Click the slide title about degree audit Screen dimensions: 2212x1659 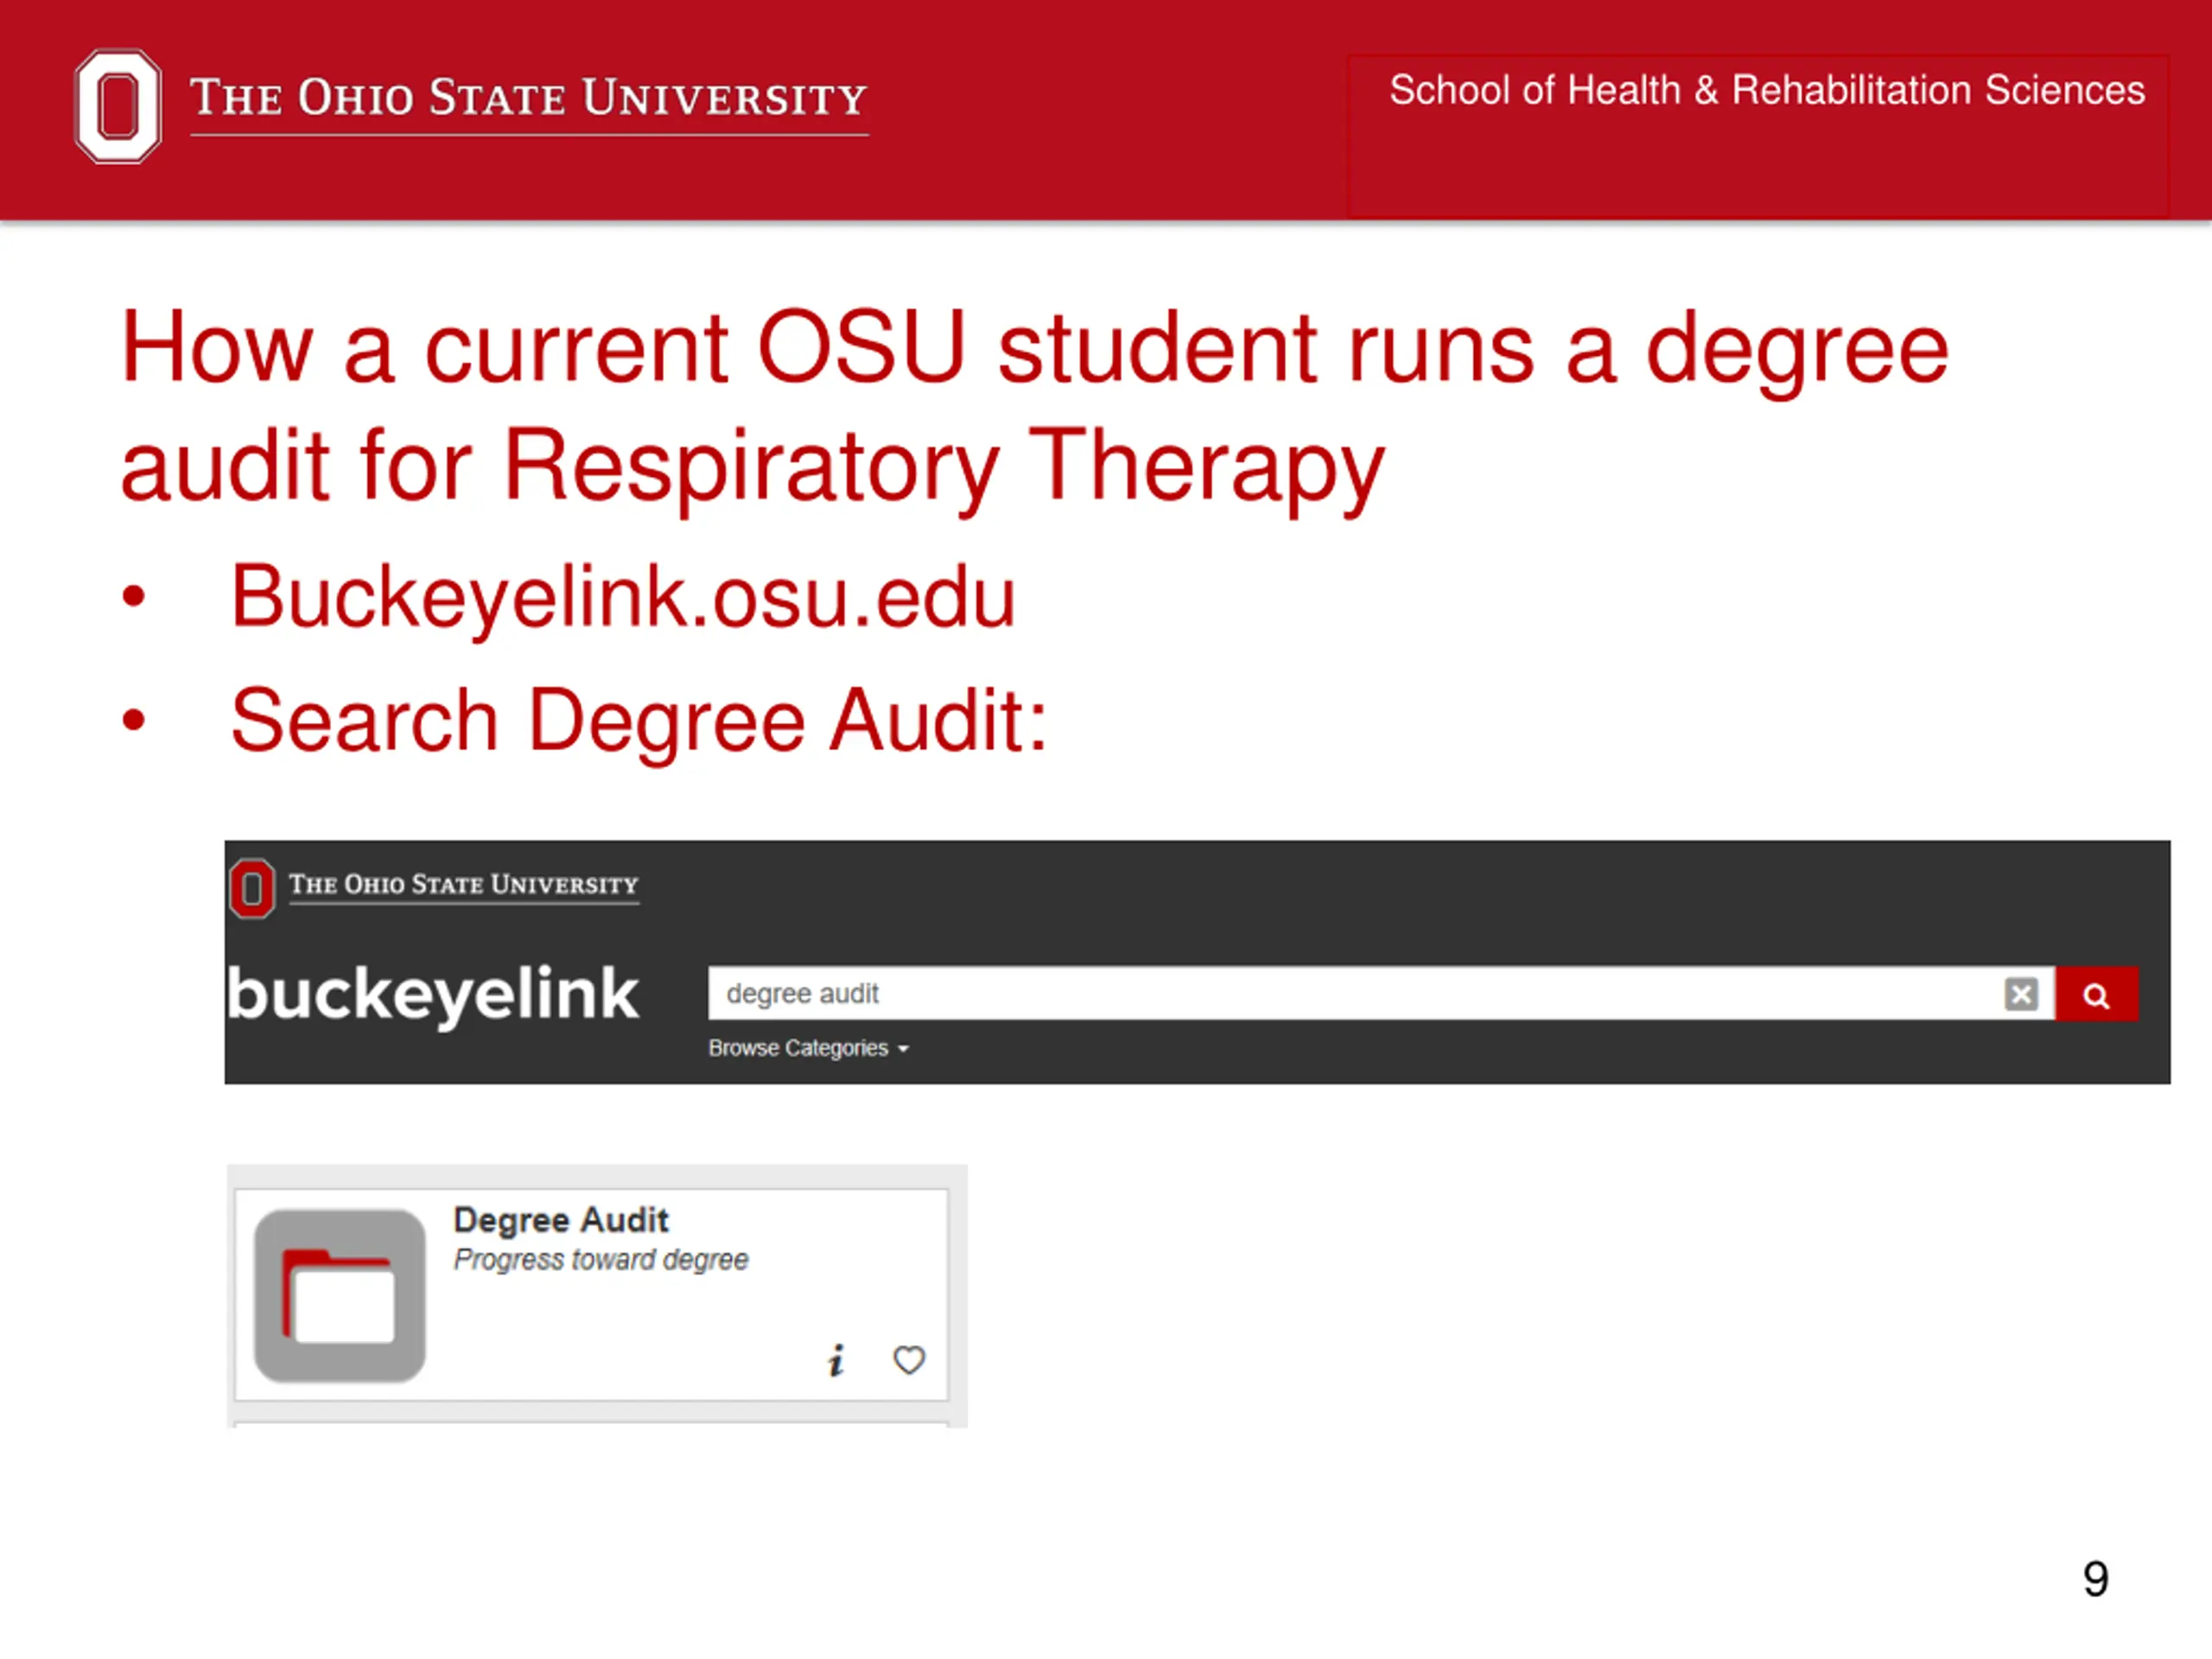point(1035,407)
